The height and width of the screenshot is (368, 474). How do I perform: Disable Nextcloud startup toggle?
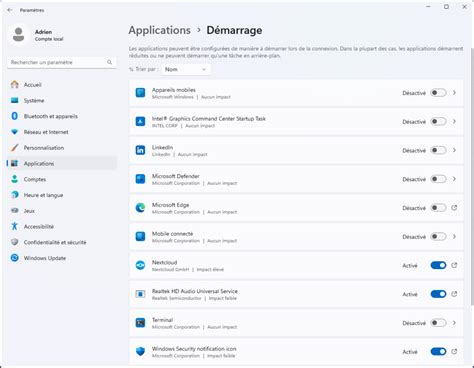click(438, 265)
